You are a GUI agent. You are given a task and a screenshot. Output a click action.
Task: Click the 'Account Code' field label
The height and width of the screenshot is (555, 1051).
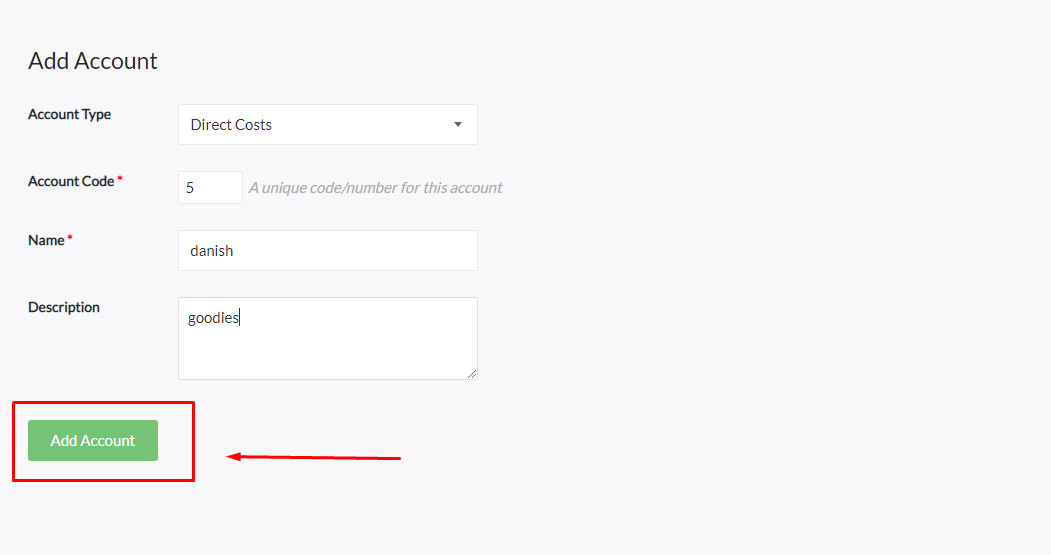click(x=71, y=181)
